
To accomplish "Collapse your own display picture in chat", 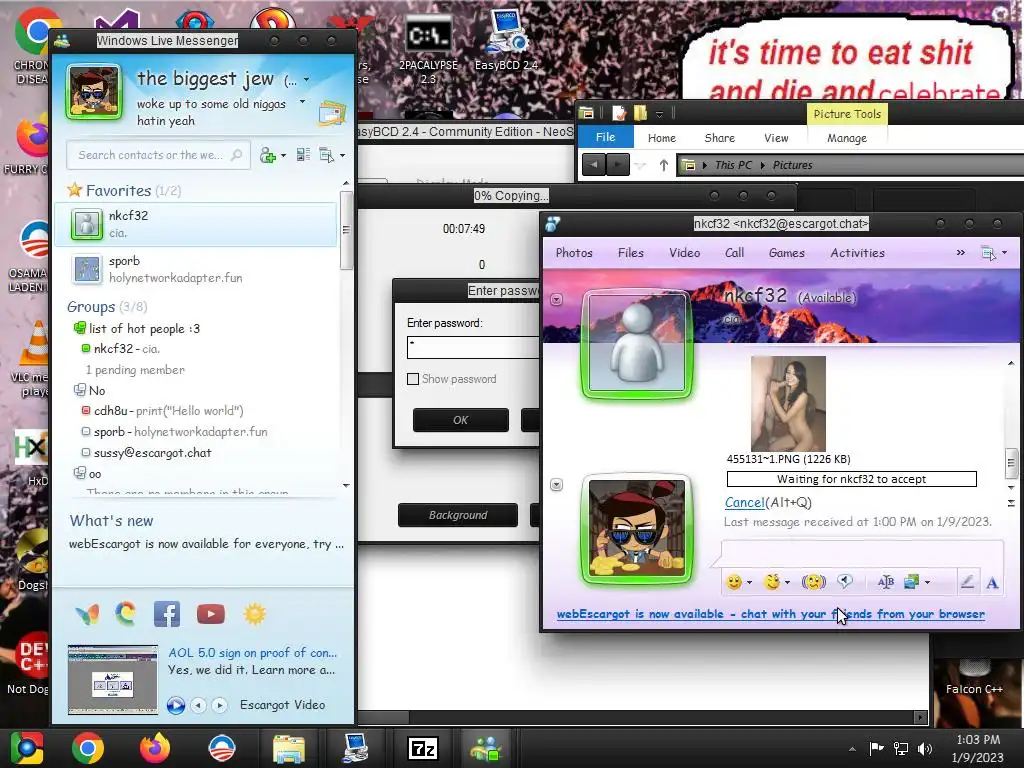I will (x=556, y=485).
